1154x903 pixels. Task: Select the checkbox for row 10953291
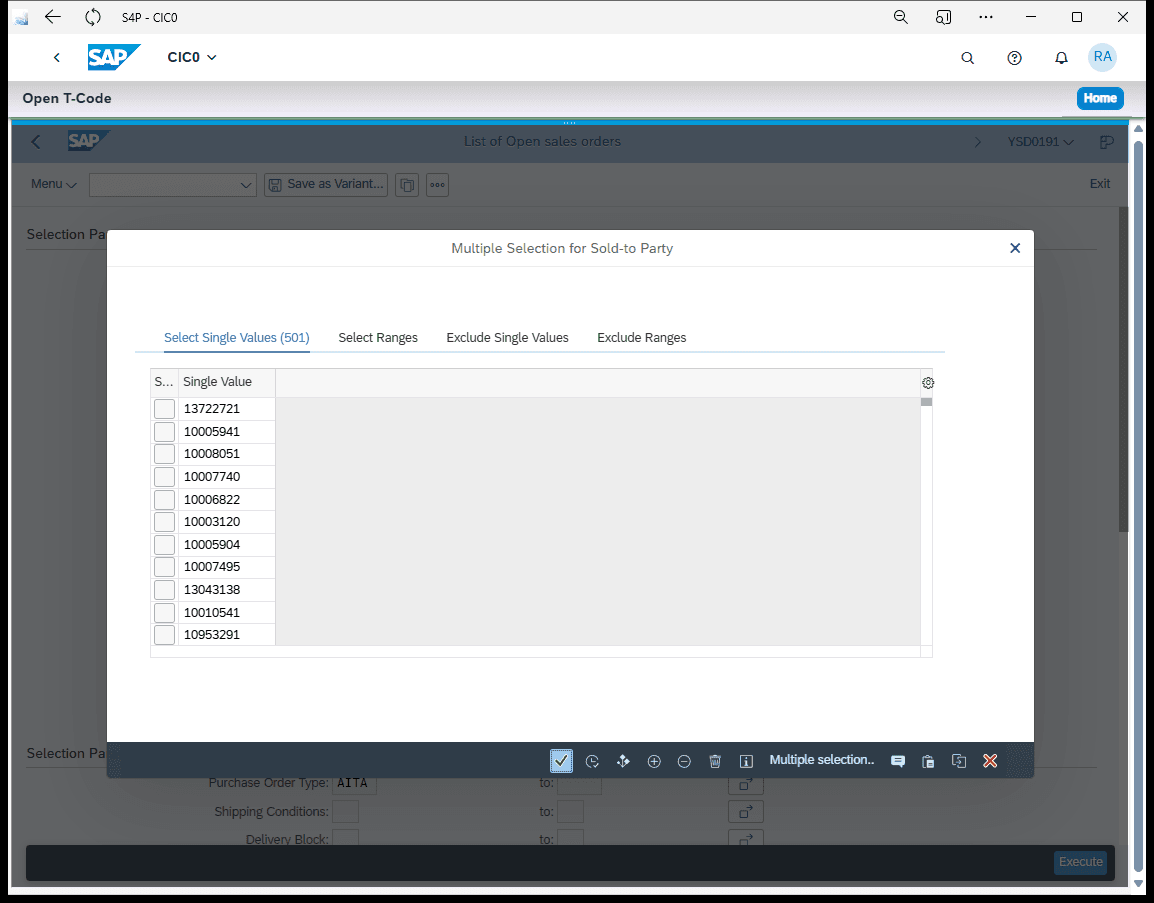pos(164,634)
